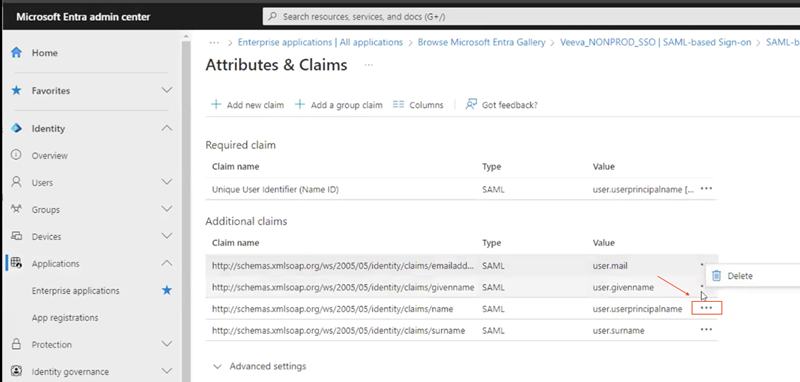Click the Identity governance icon
Viewport: 800px width, 382px height.
point(16,370)
